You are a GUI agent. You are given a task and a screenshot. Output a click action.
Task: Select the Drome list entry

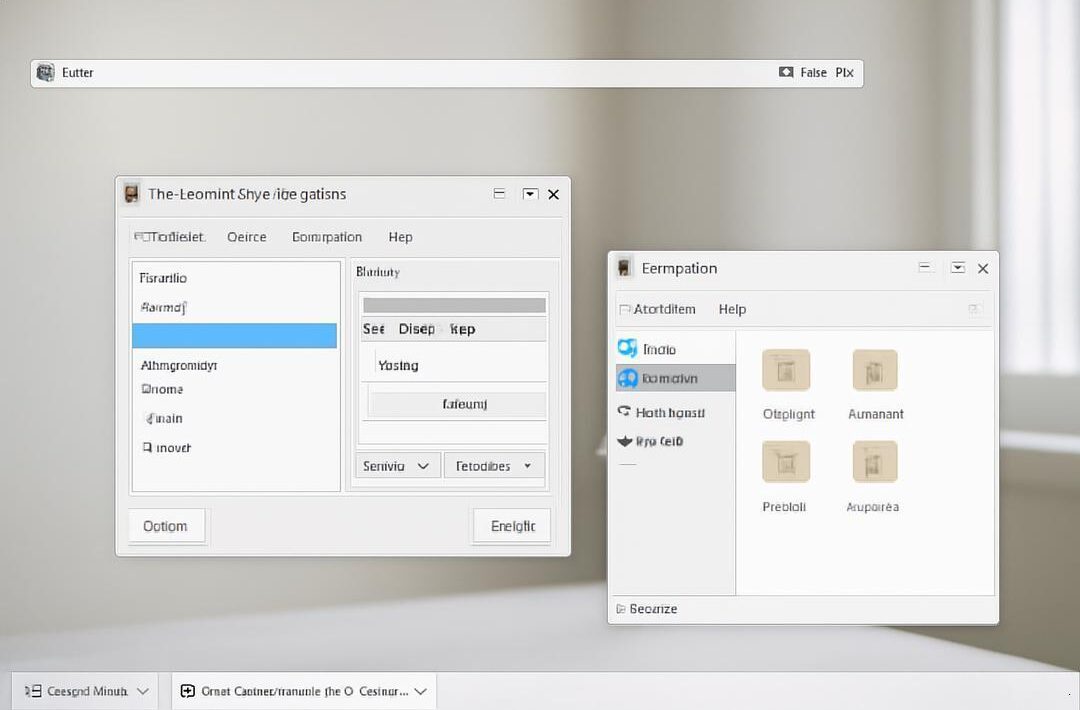coord(163,389)
